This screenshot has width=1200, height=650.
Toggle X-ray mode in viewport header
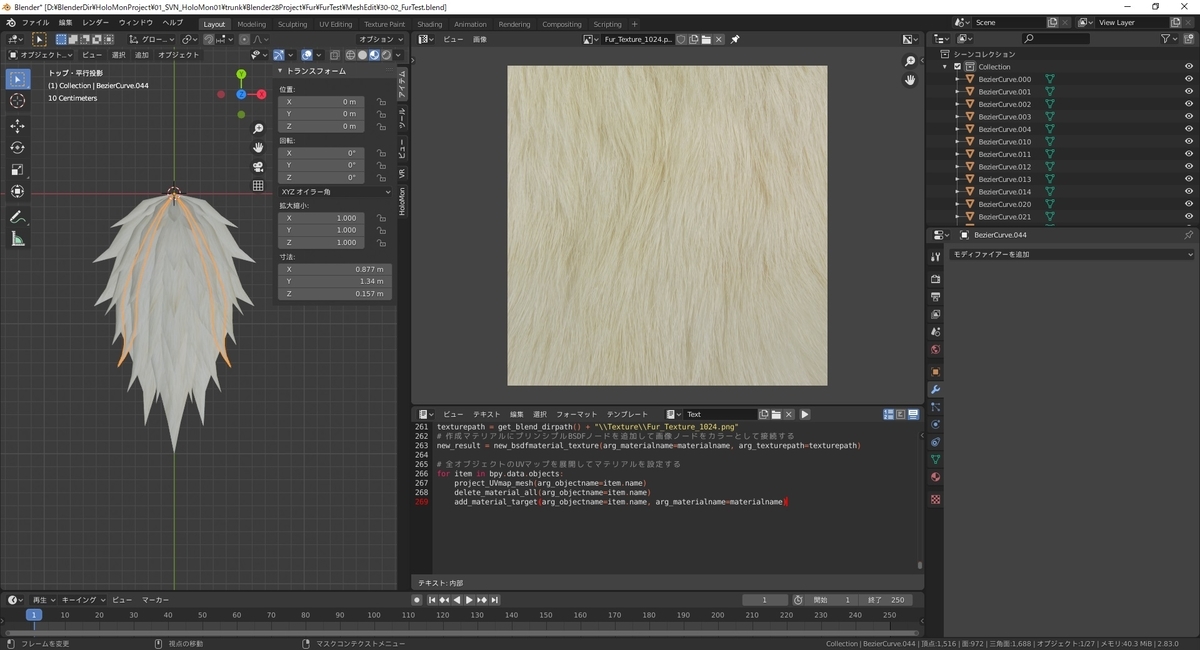click(337, 55)
